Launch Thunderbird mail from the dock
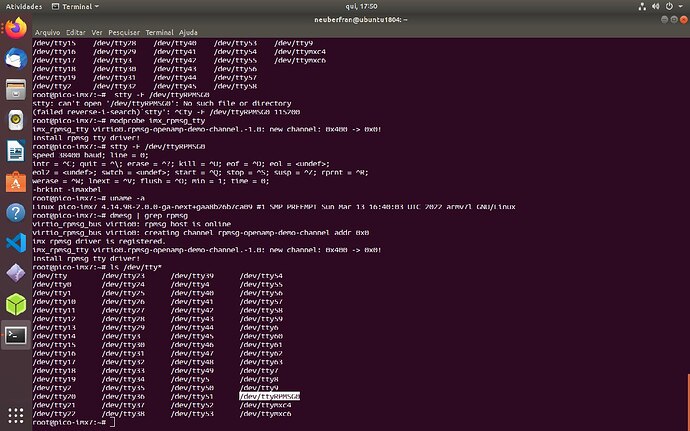 coord(15,60)
